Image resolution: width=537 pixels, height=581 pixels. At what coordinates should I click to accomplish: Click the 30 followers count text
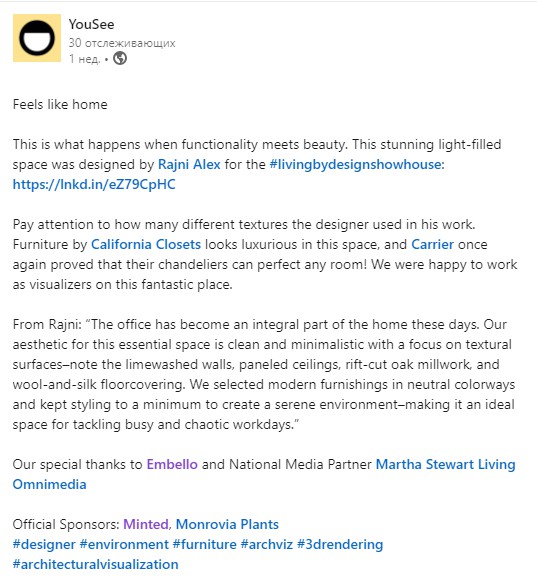(122, 43)
